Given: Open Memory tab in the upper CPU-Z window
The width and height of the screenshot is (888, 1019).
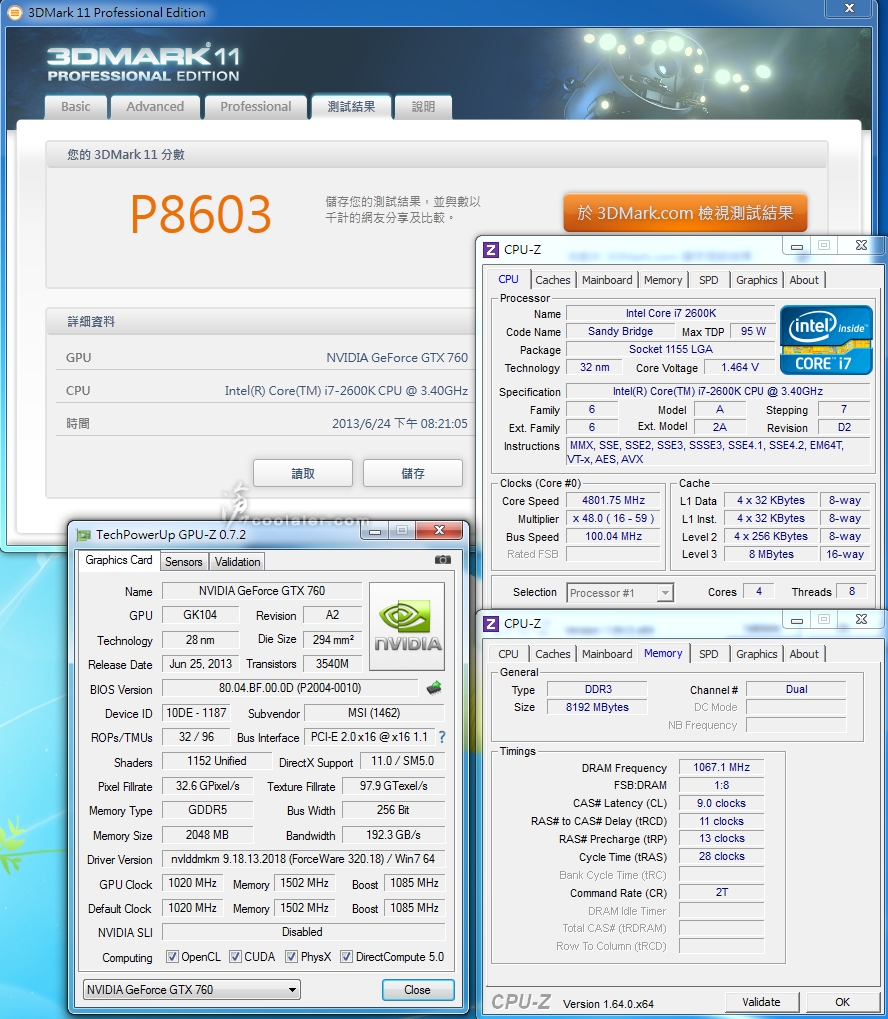Looking at the screenshot, I should [663, 280].
